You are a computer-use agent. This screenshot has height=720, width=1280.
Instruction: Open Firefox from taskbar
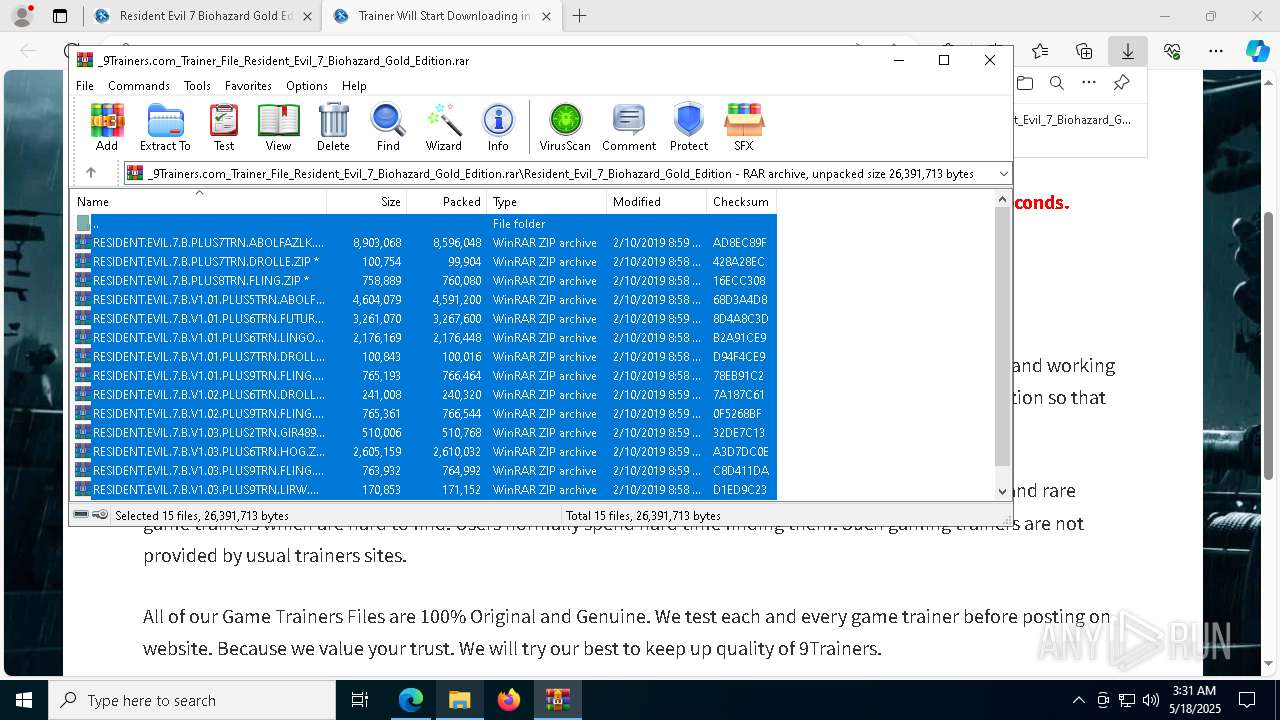click(509, 700)
